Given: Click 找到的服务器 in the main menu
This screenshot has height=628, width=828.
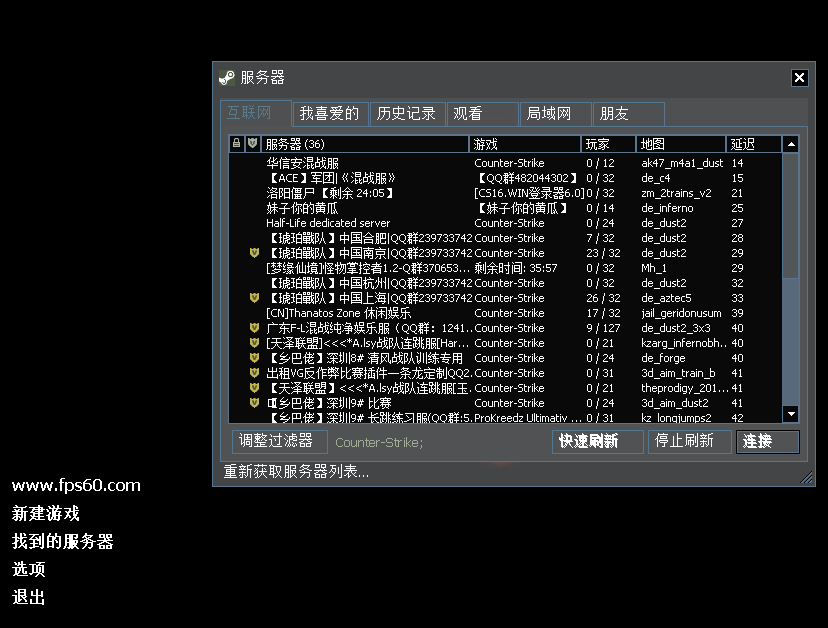Looking at the screenshot, I should pos(63,541).
